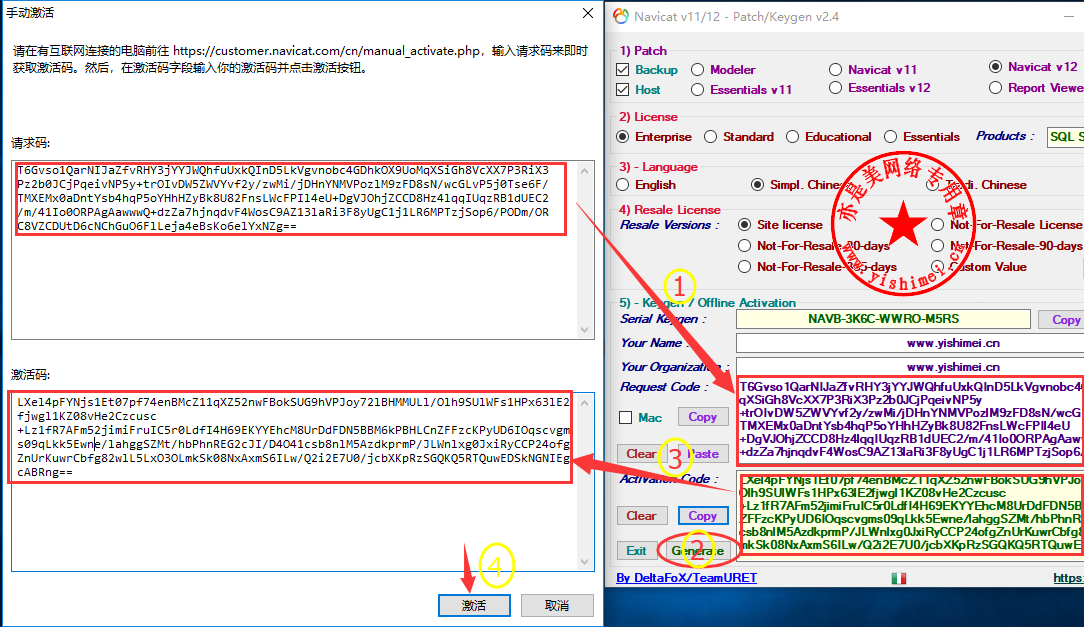Click the Navicat Patch/Keygen title bar icon
The image size is (1084, 627).
(x=621, y=16)
